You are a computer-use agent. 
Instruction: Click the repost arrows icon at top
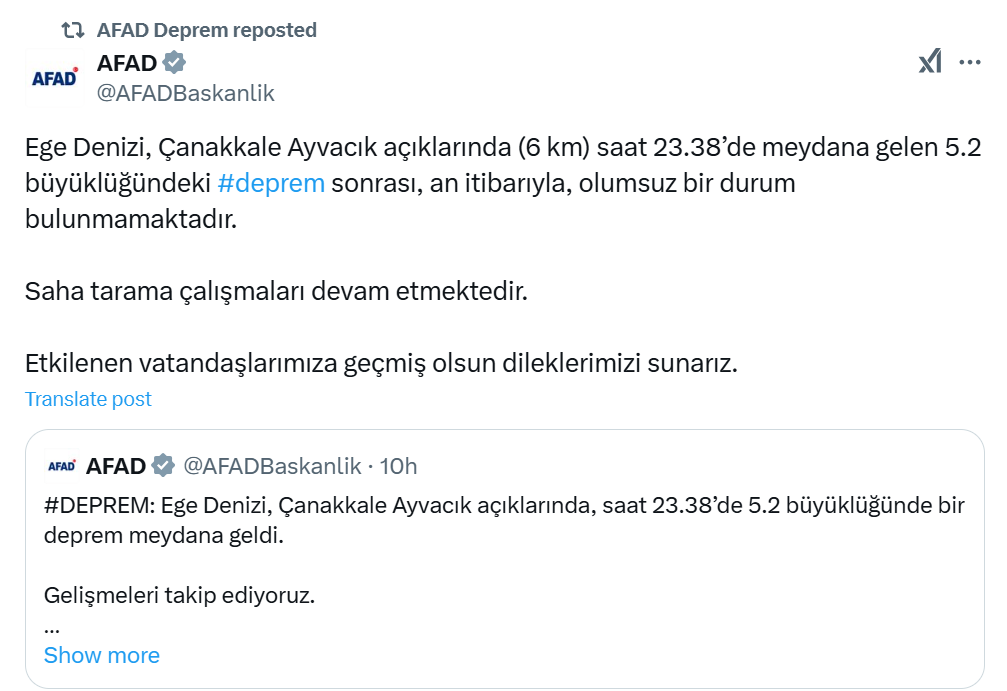tap(72, 31)
